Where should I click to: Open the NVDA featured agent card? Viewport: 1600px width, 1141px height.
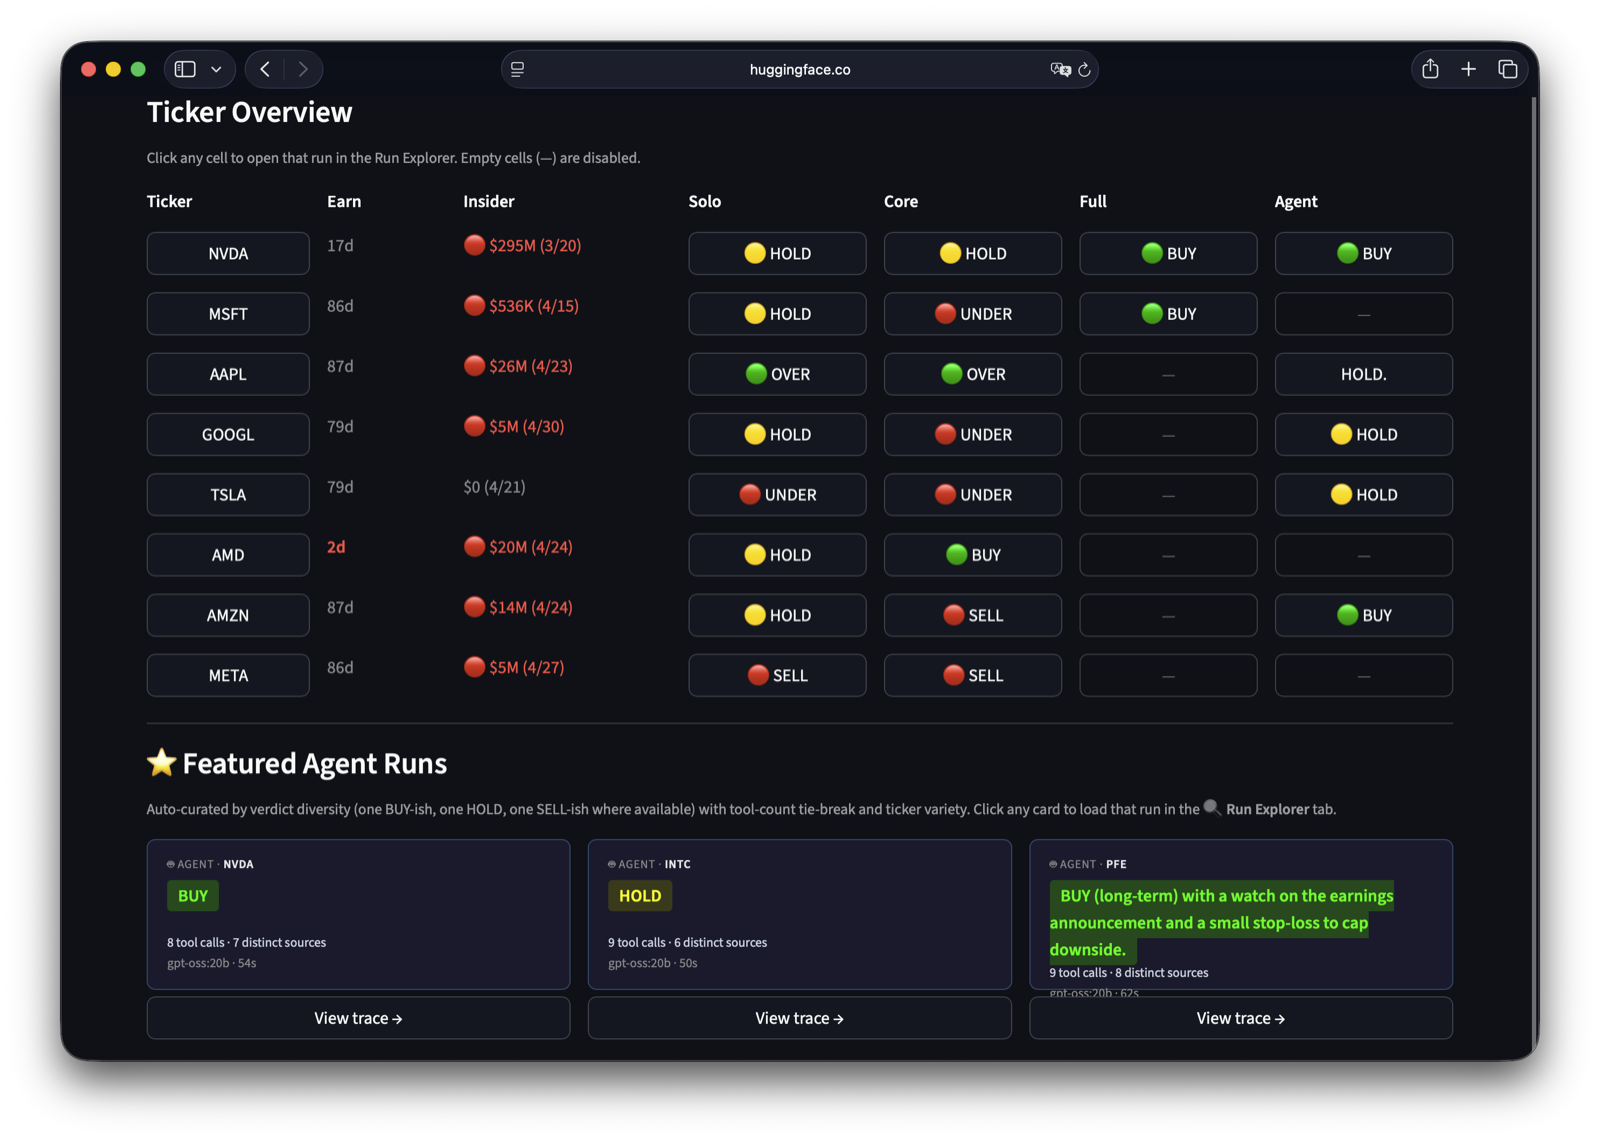pyautogui.click(x=358, y=914)
